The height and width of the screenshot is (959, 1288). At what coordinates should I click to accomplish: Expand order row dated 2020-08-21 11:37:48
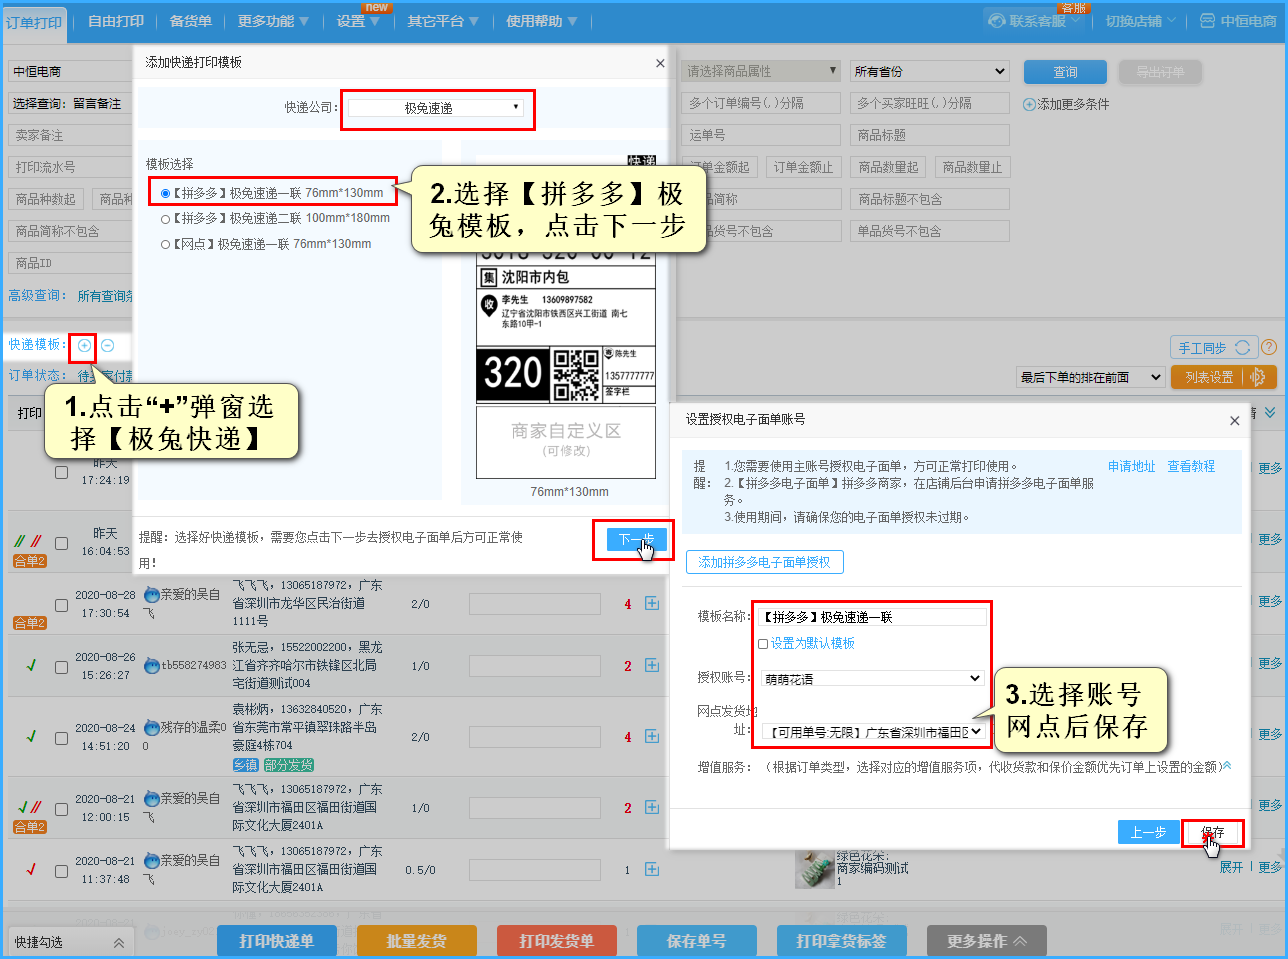[x=652, y=869]
